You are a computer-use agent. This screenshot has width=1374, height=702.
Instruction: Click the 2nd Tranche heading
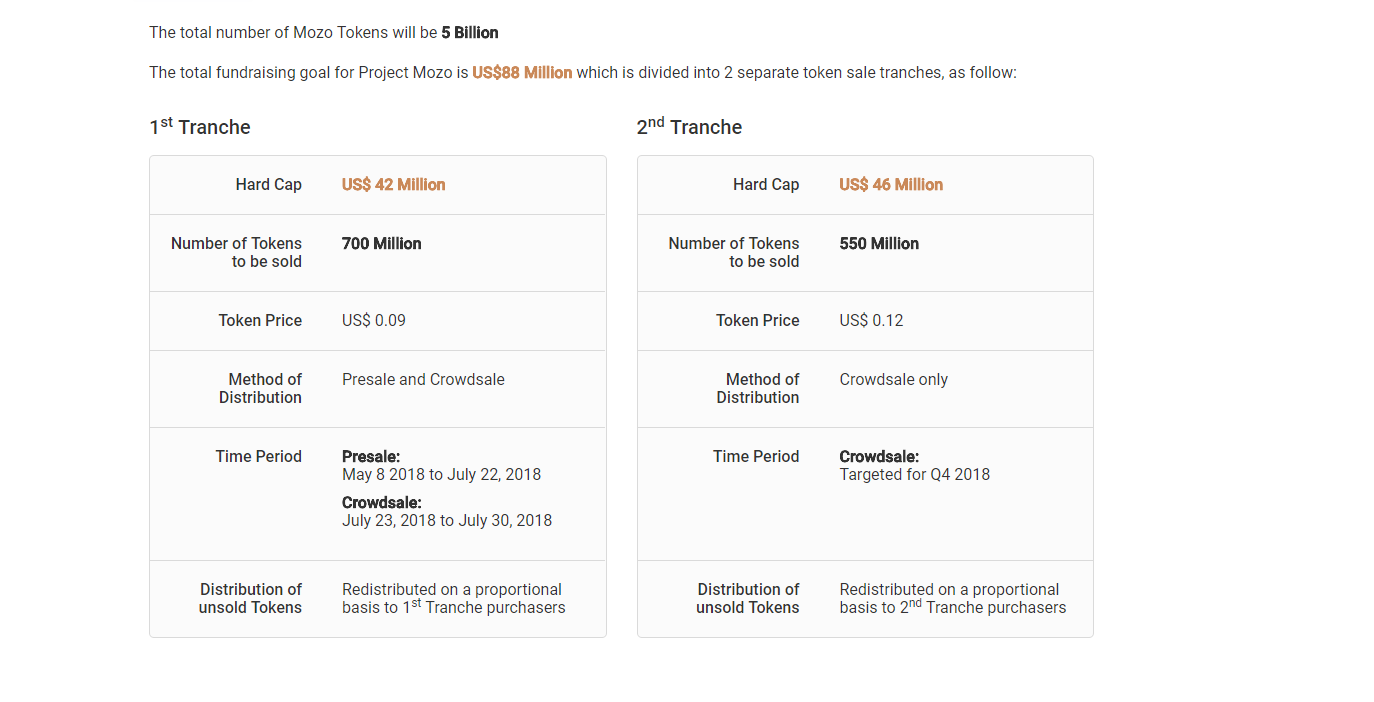click(689, 127)
